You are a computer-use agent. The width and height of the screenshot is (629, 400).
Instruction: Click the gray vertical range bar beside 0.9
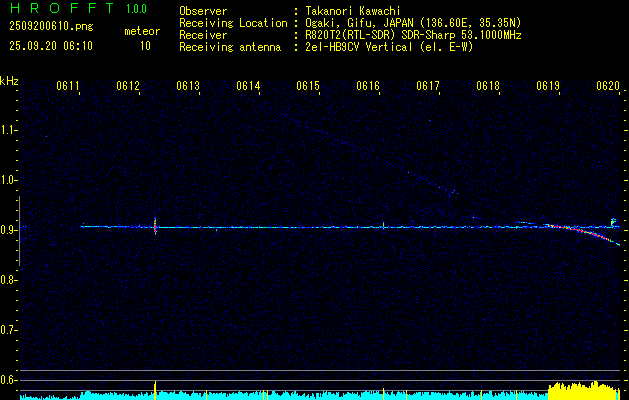[20, 231]
